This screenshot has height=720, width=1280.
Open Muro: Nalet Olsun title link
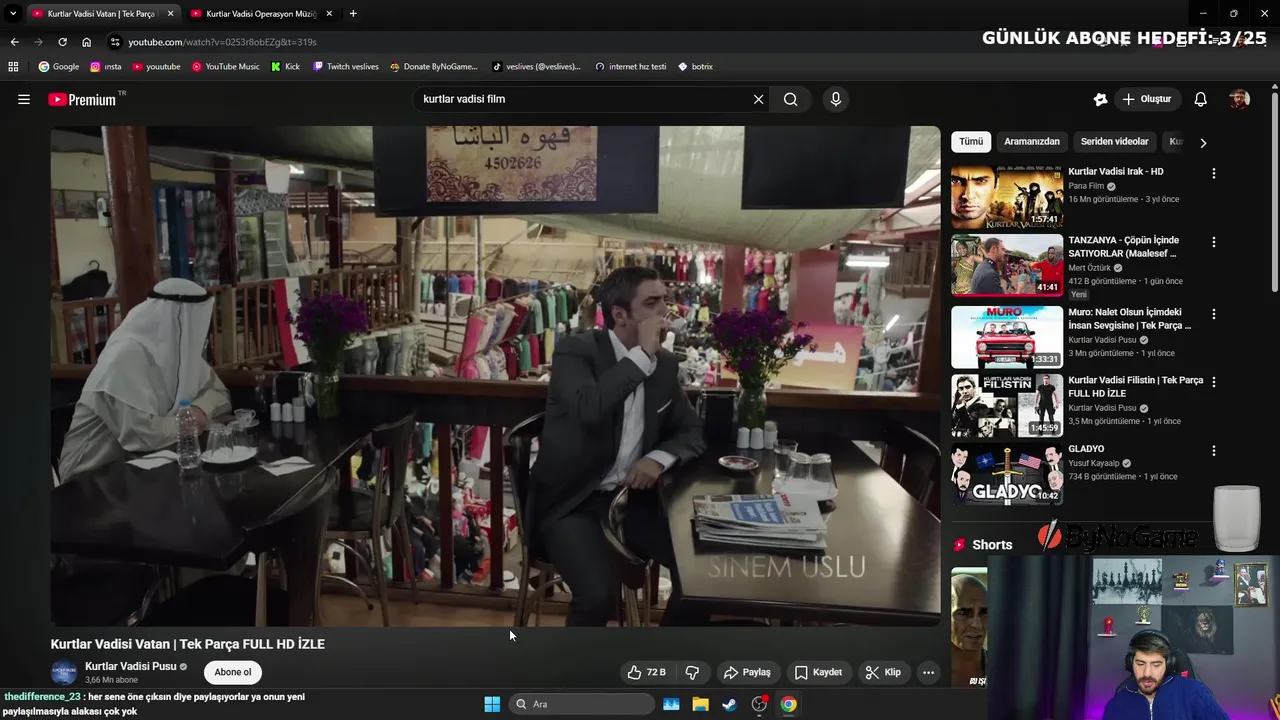[1130, 319]
